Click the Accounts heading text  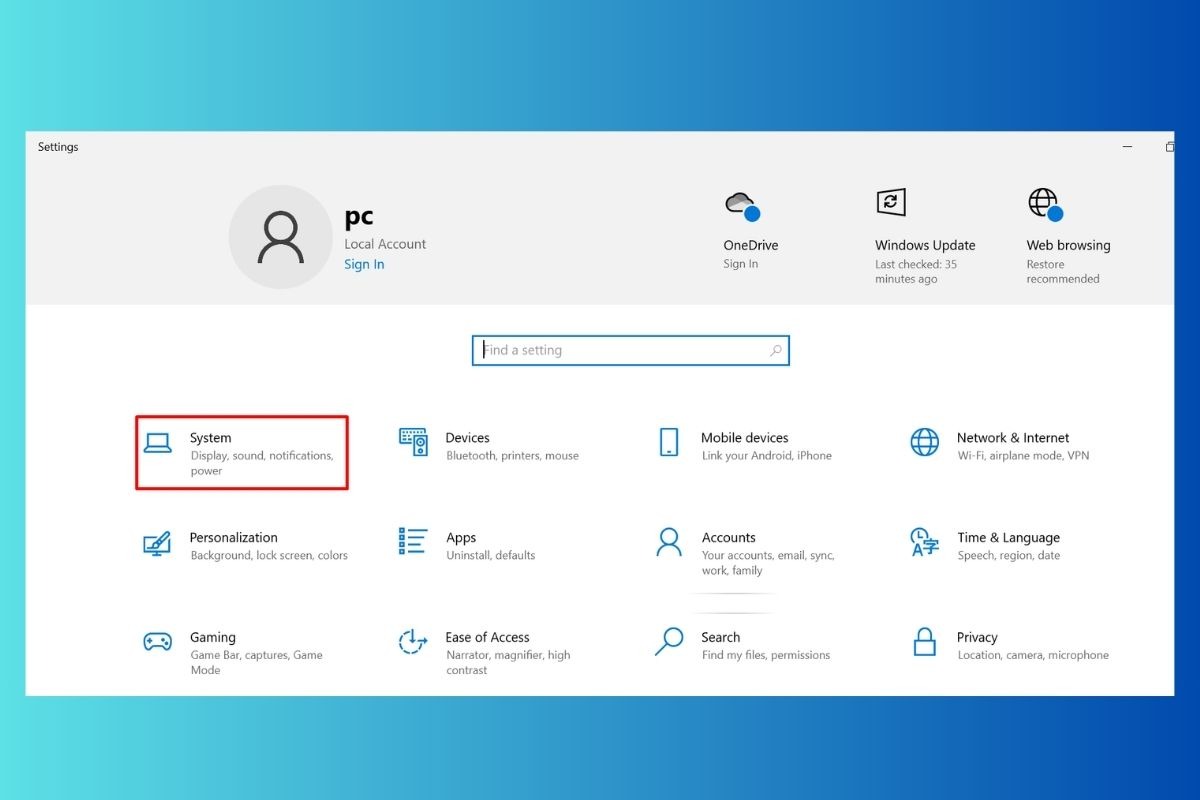[x=729, y=537]
